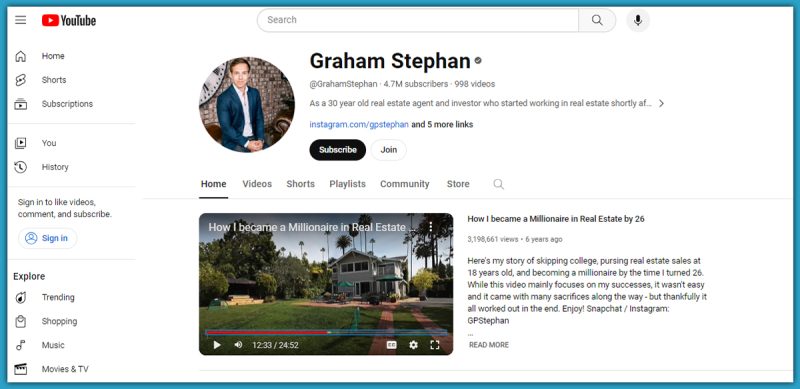The width and height of the screenshot is (800, 389).
Task: Click the Music note icon
Action: click(x=20, y=346)
